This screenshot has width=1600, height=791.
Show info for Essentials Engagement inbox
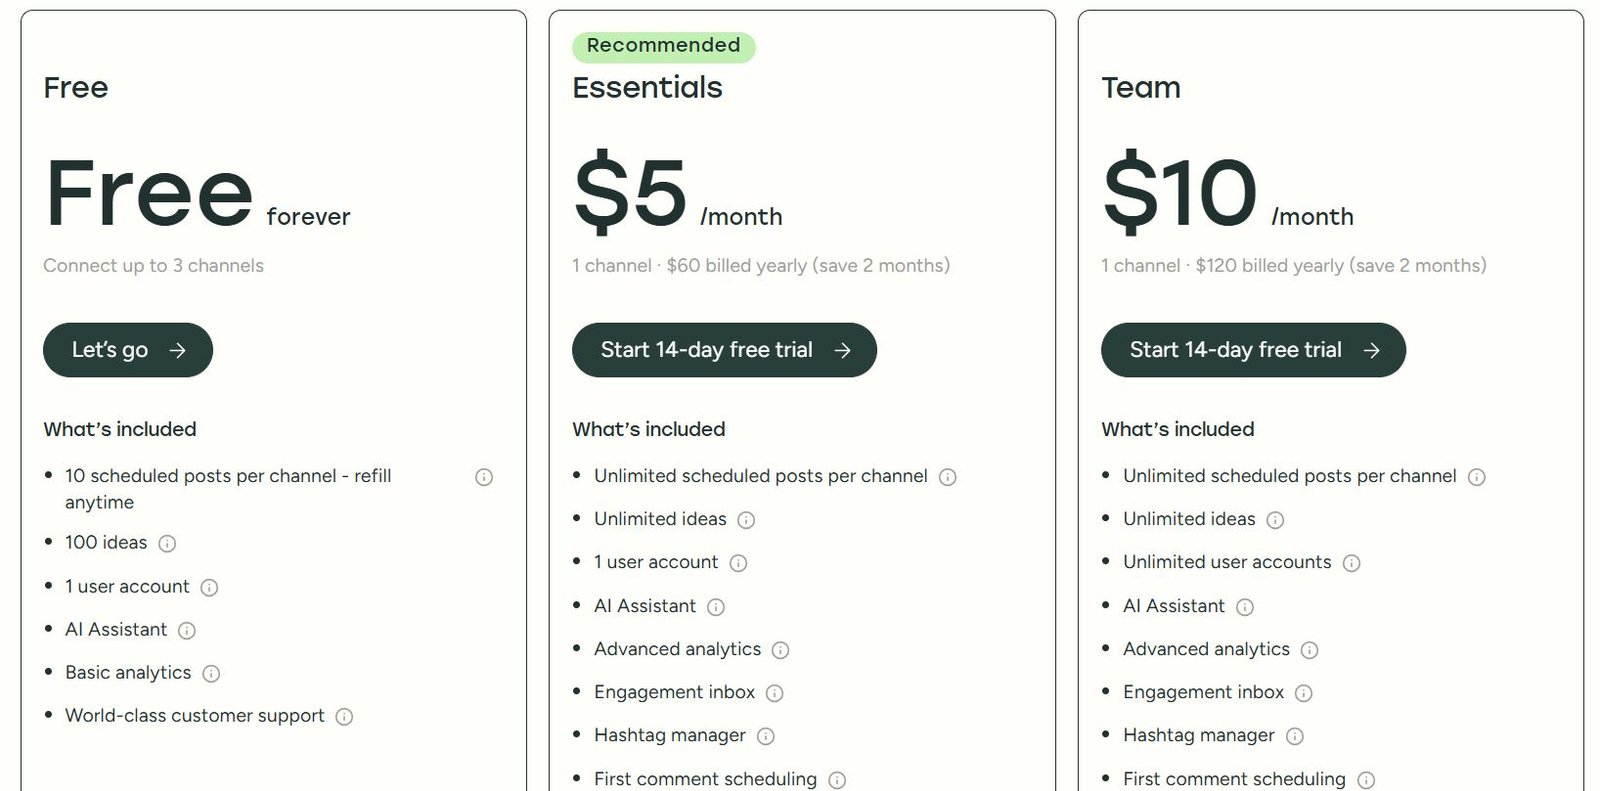(774, 693)
